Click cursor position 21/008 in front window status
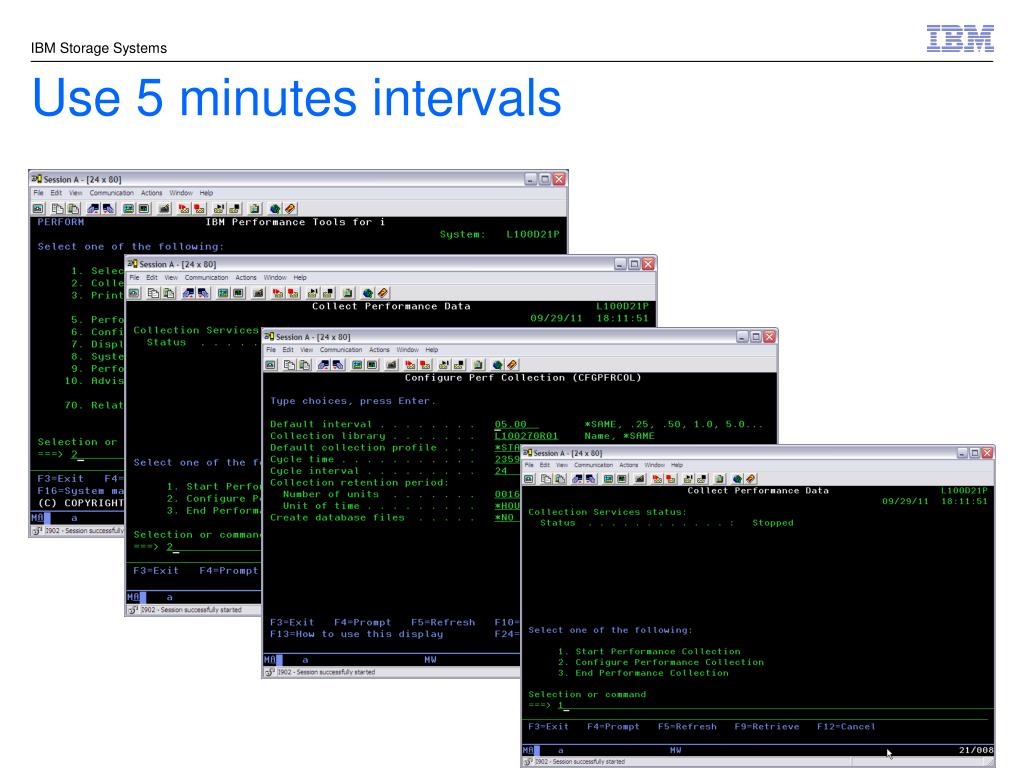The width and height of the screenshot is (1024, 768). tap(976, 750)
